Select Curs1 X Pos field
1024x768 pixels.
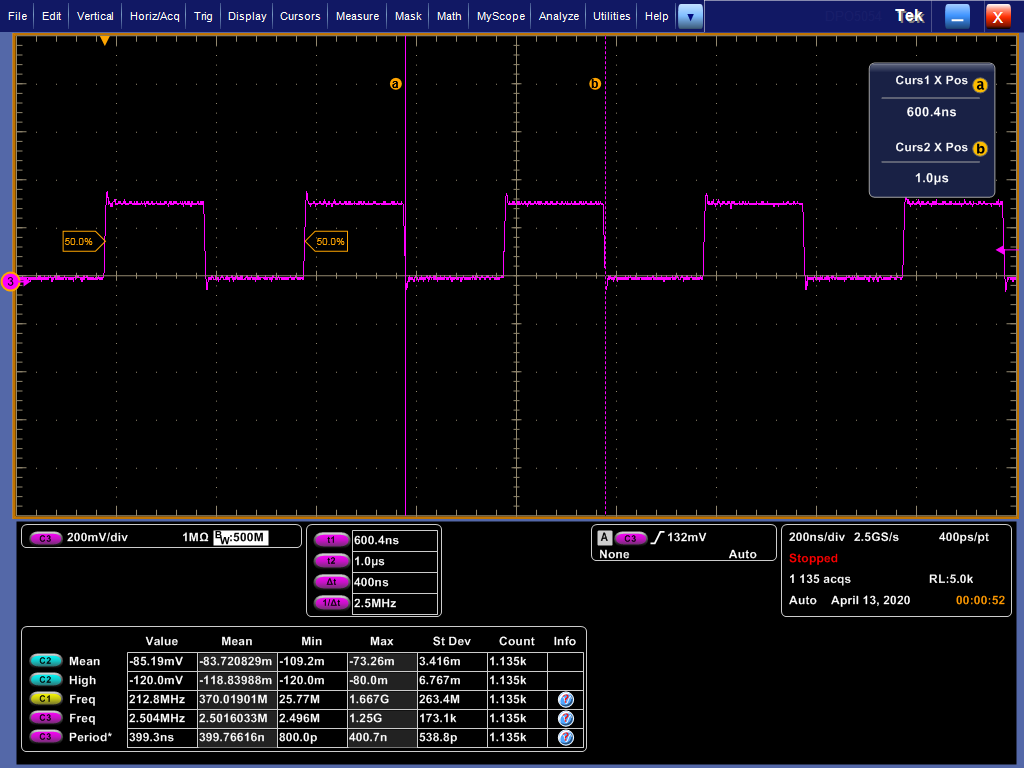click(x=931, y=112)
